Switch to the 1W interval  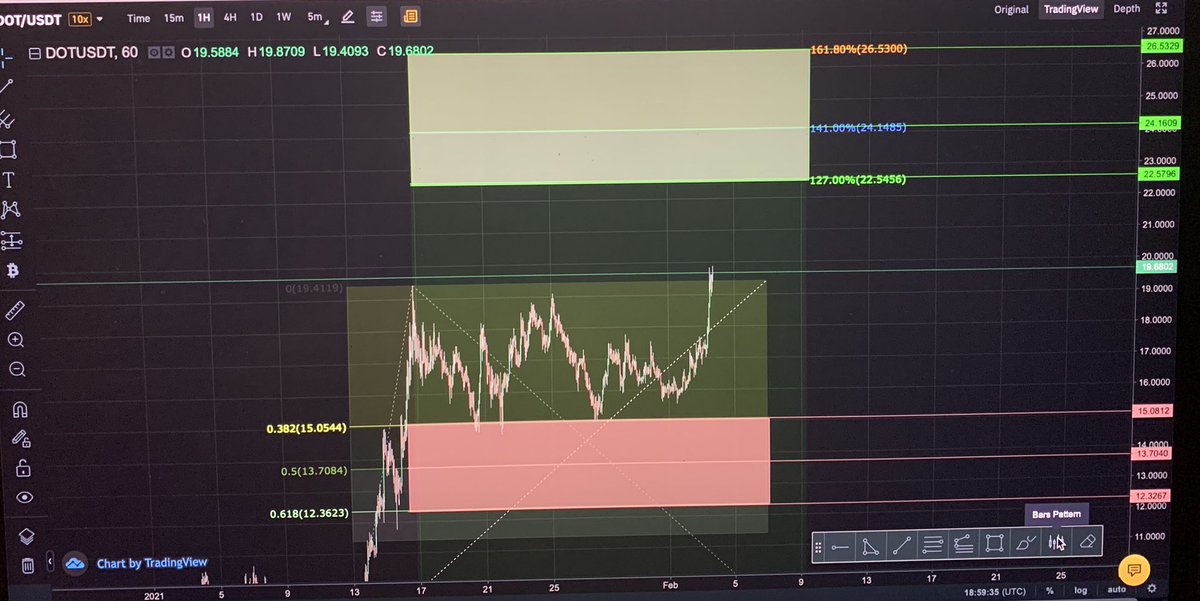pyautogui.click(x=284, y=17)
